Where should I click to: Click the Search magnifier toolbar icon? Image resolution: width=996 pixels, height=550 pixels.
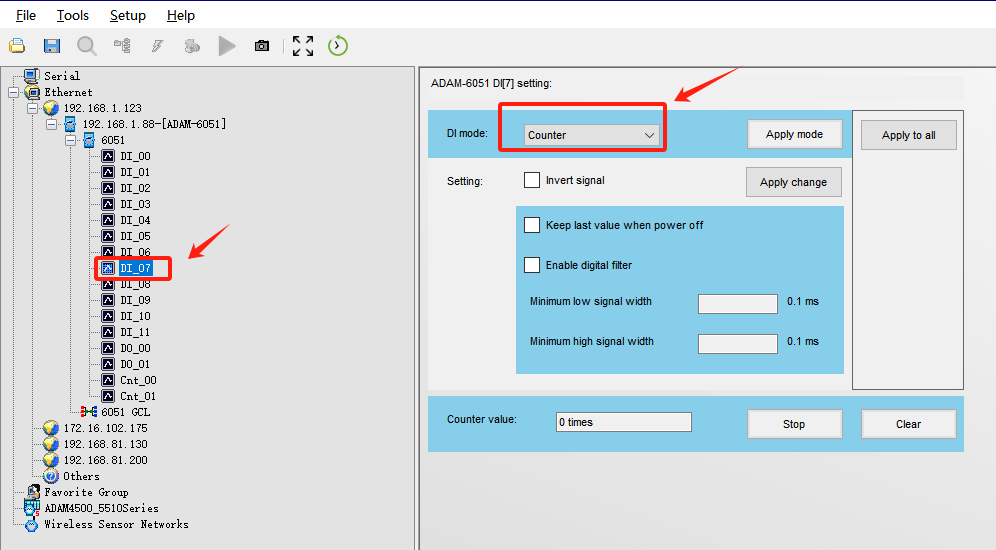point(87,46)
